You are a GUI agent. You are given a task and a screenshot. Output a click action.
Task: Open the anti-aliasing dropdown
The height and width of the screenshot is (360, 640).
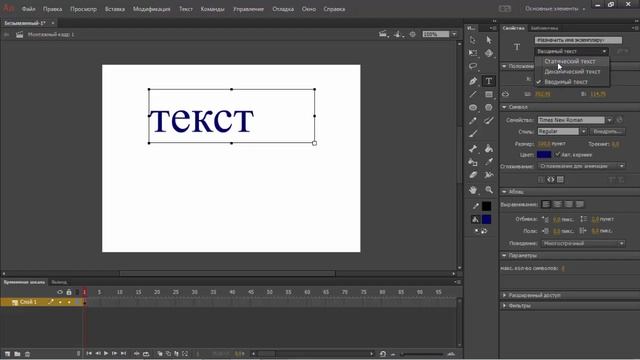click(x=581, y=166)
